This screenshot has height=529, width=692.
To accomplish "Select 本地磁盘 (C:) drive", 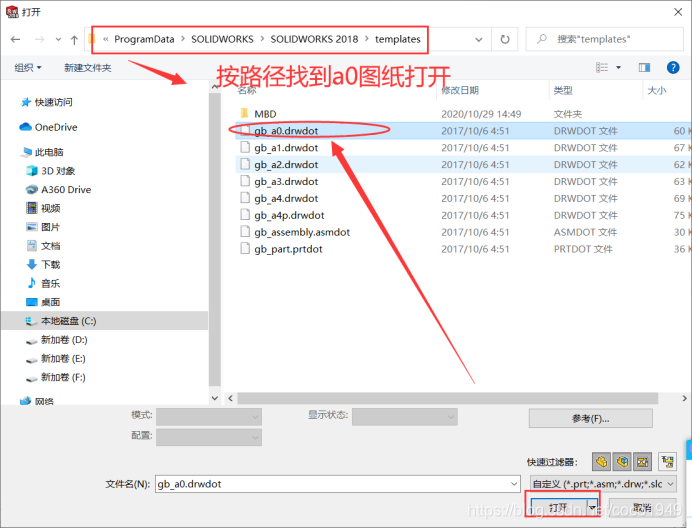I will point(68,321).
